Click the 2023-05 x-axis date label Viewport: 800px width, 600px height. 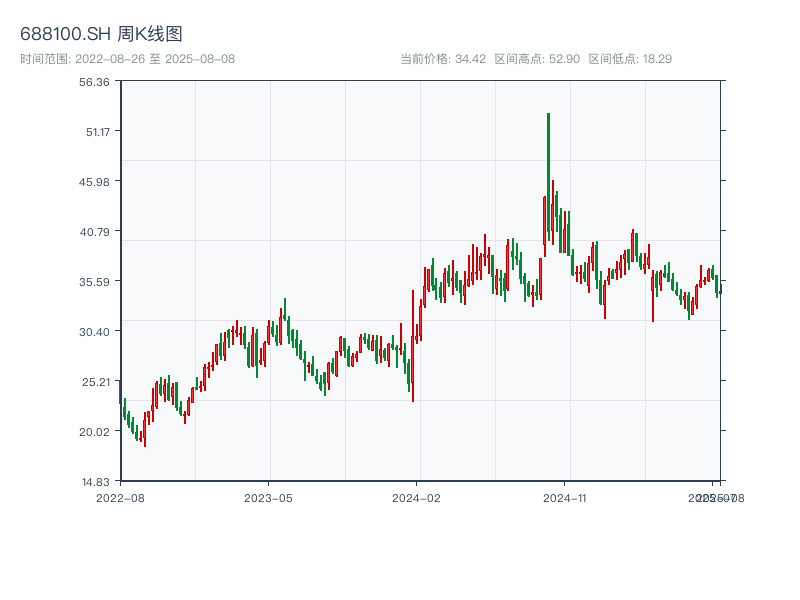coord(269,497)
